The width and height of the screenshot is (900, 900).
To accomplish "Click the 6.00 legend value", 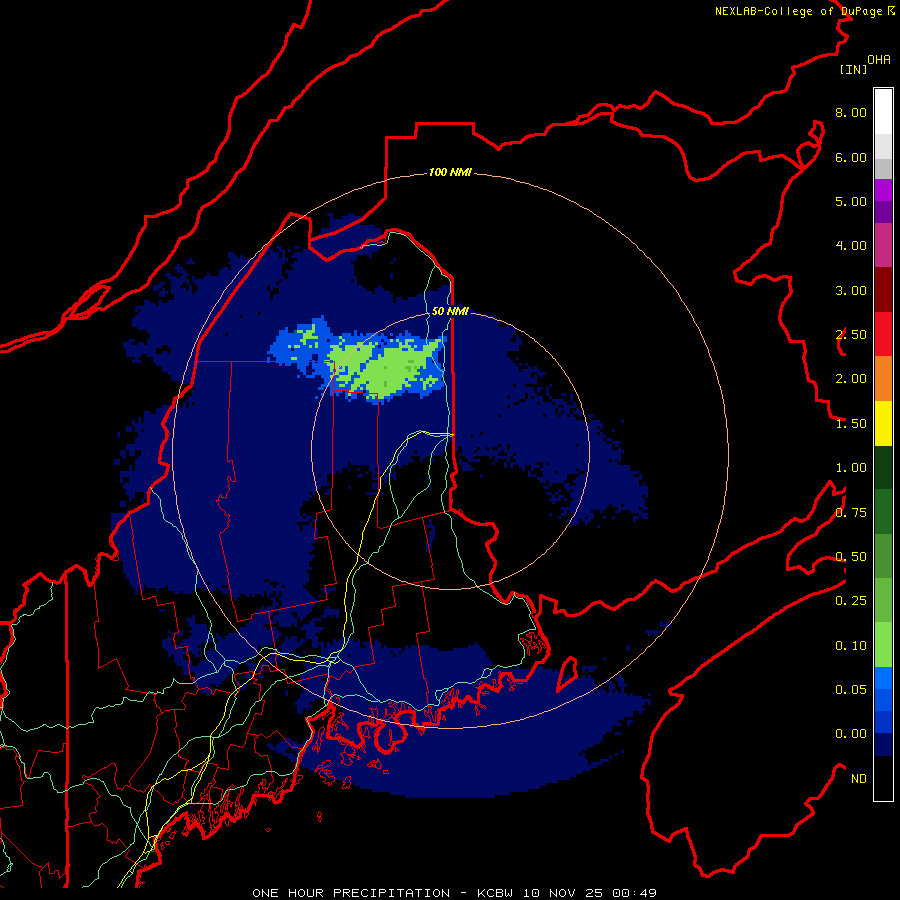I will 851,157.
